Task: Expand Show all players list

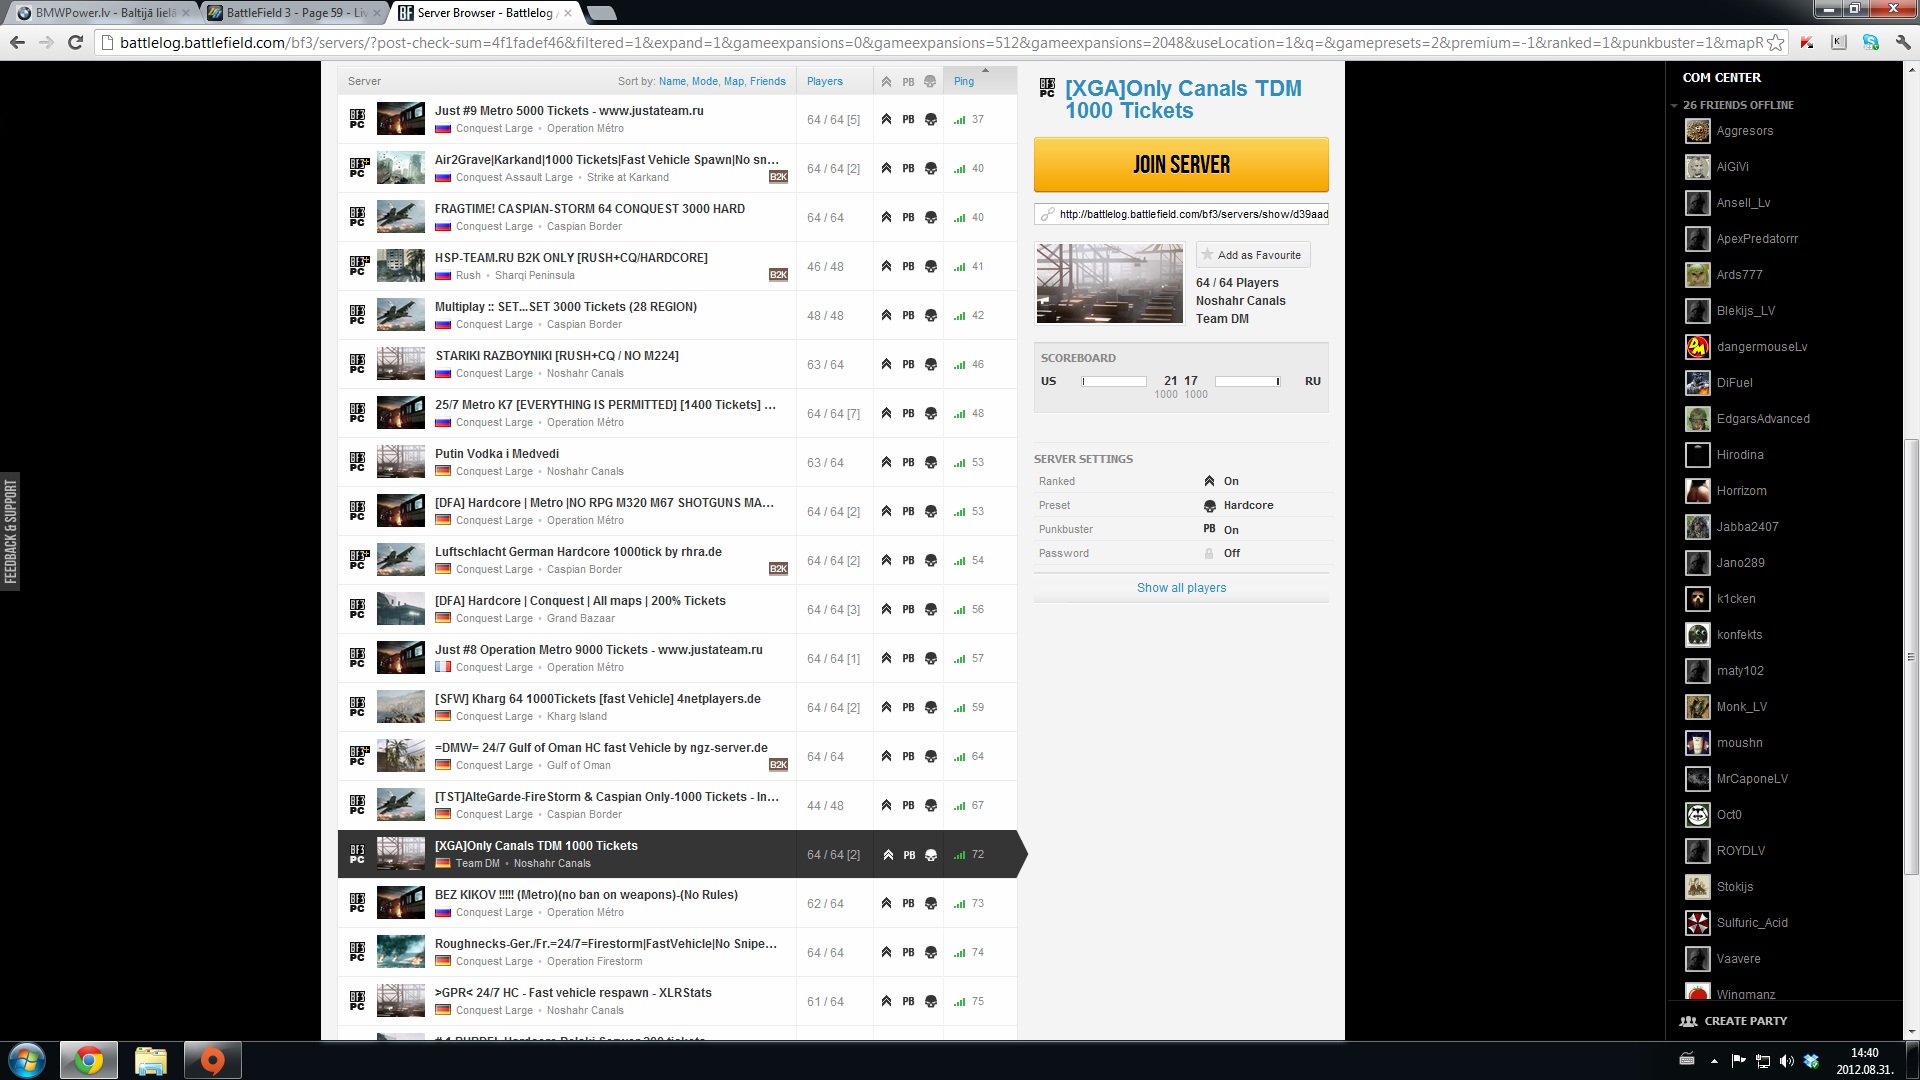Action: [x=1181, y=588]
